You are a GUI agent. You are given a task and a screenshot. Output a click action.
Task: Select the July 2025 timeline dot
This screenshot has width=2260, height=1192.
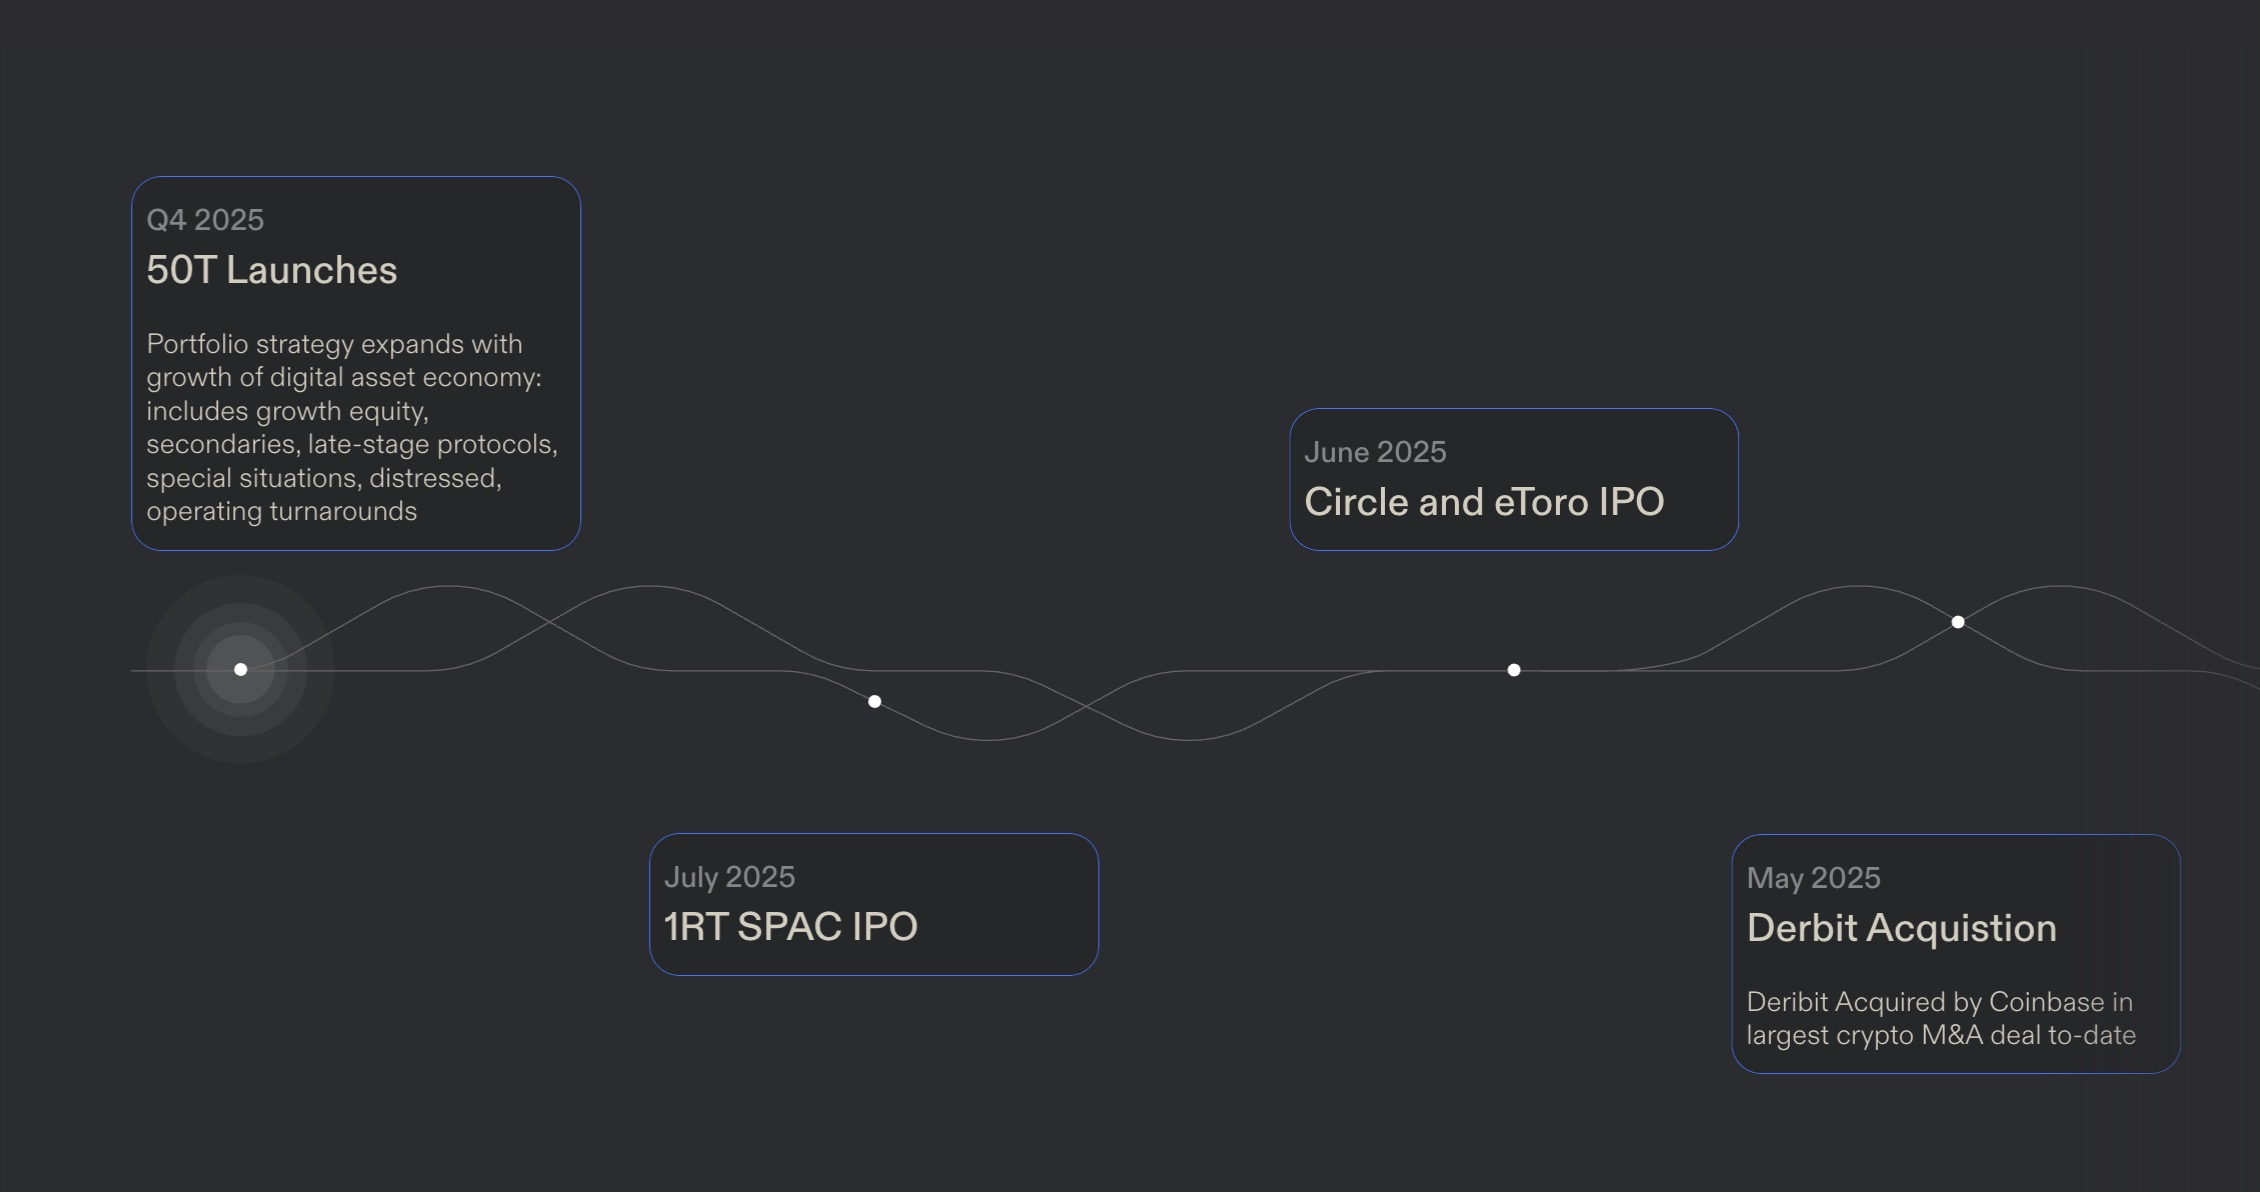pyautogui.click(x=874, y=701)
